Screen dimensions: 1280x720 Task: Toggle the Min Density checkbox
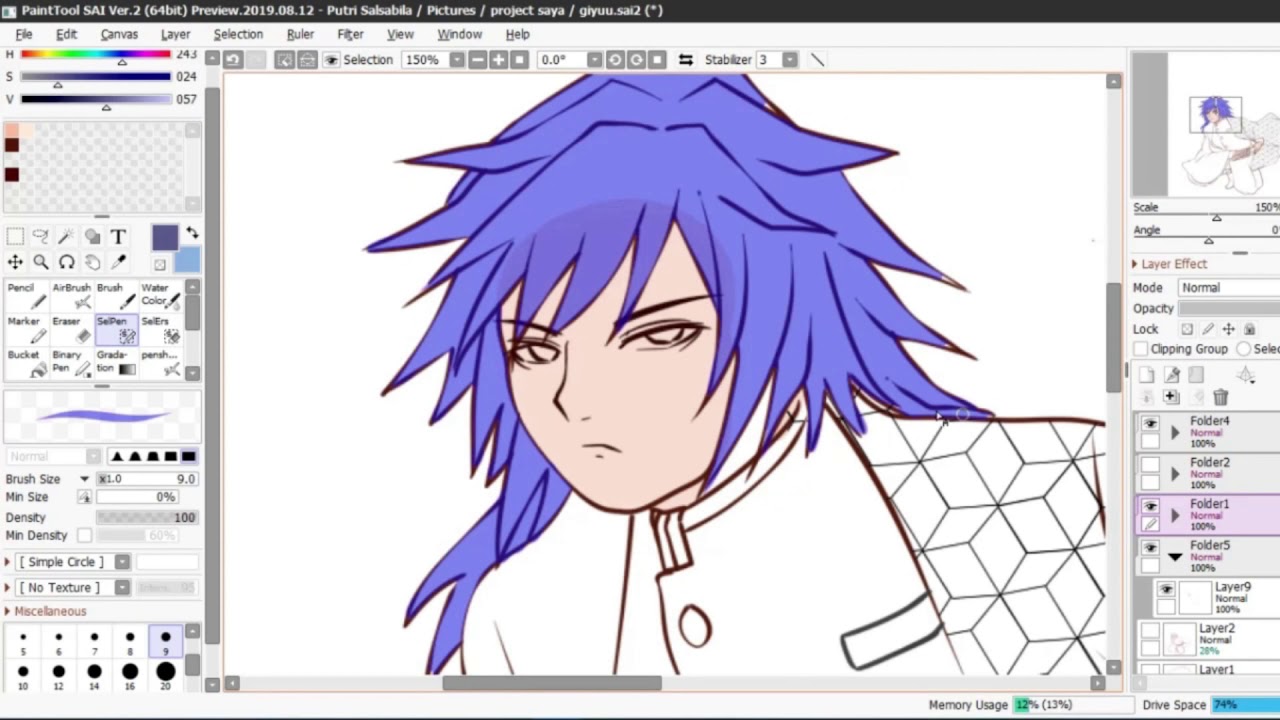[85, 536]
